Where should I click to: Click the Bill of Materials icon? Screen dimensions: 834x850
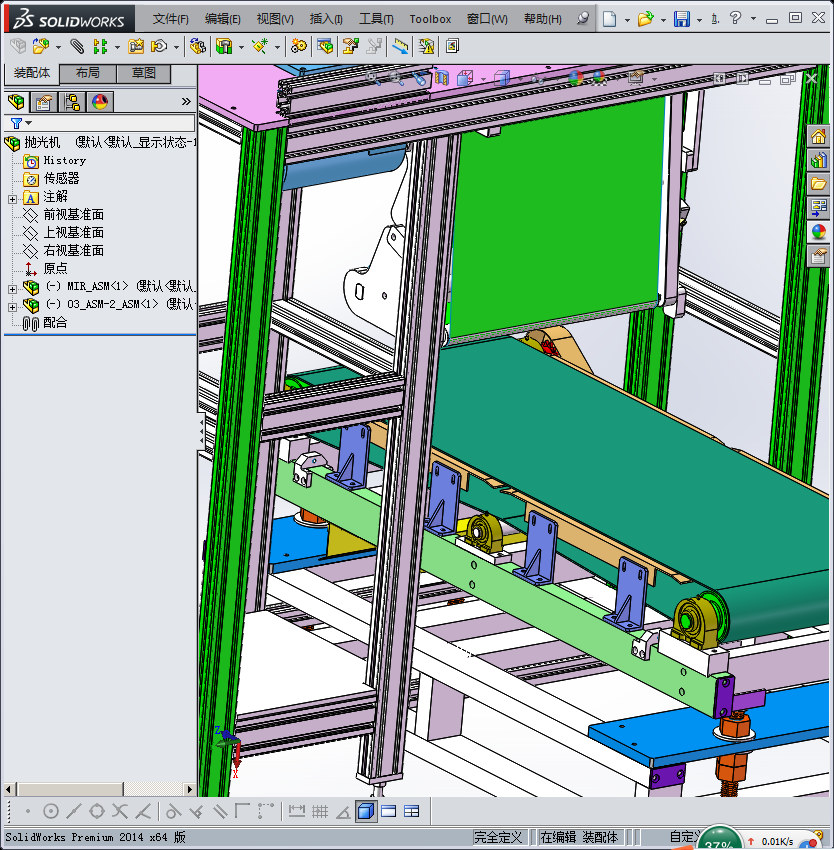click(325, 47)
